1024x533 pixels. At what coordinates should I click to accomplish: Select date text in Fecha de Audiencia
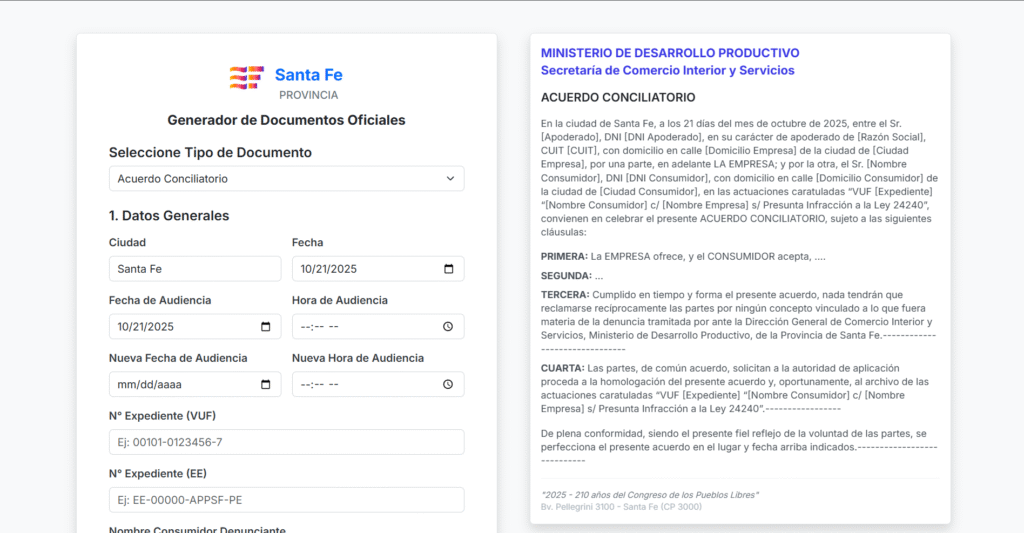[x=146, y=327]
